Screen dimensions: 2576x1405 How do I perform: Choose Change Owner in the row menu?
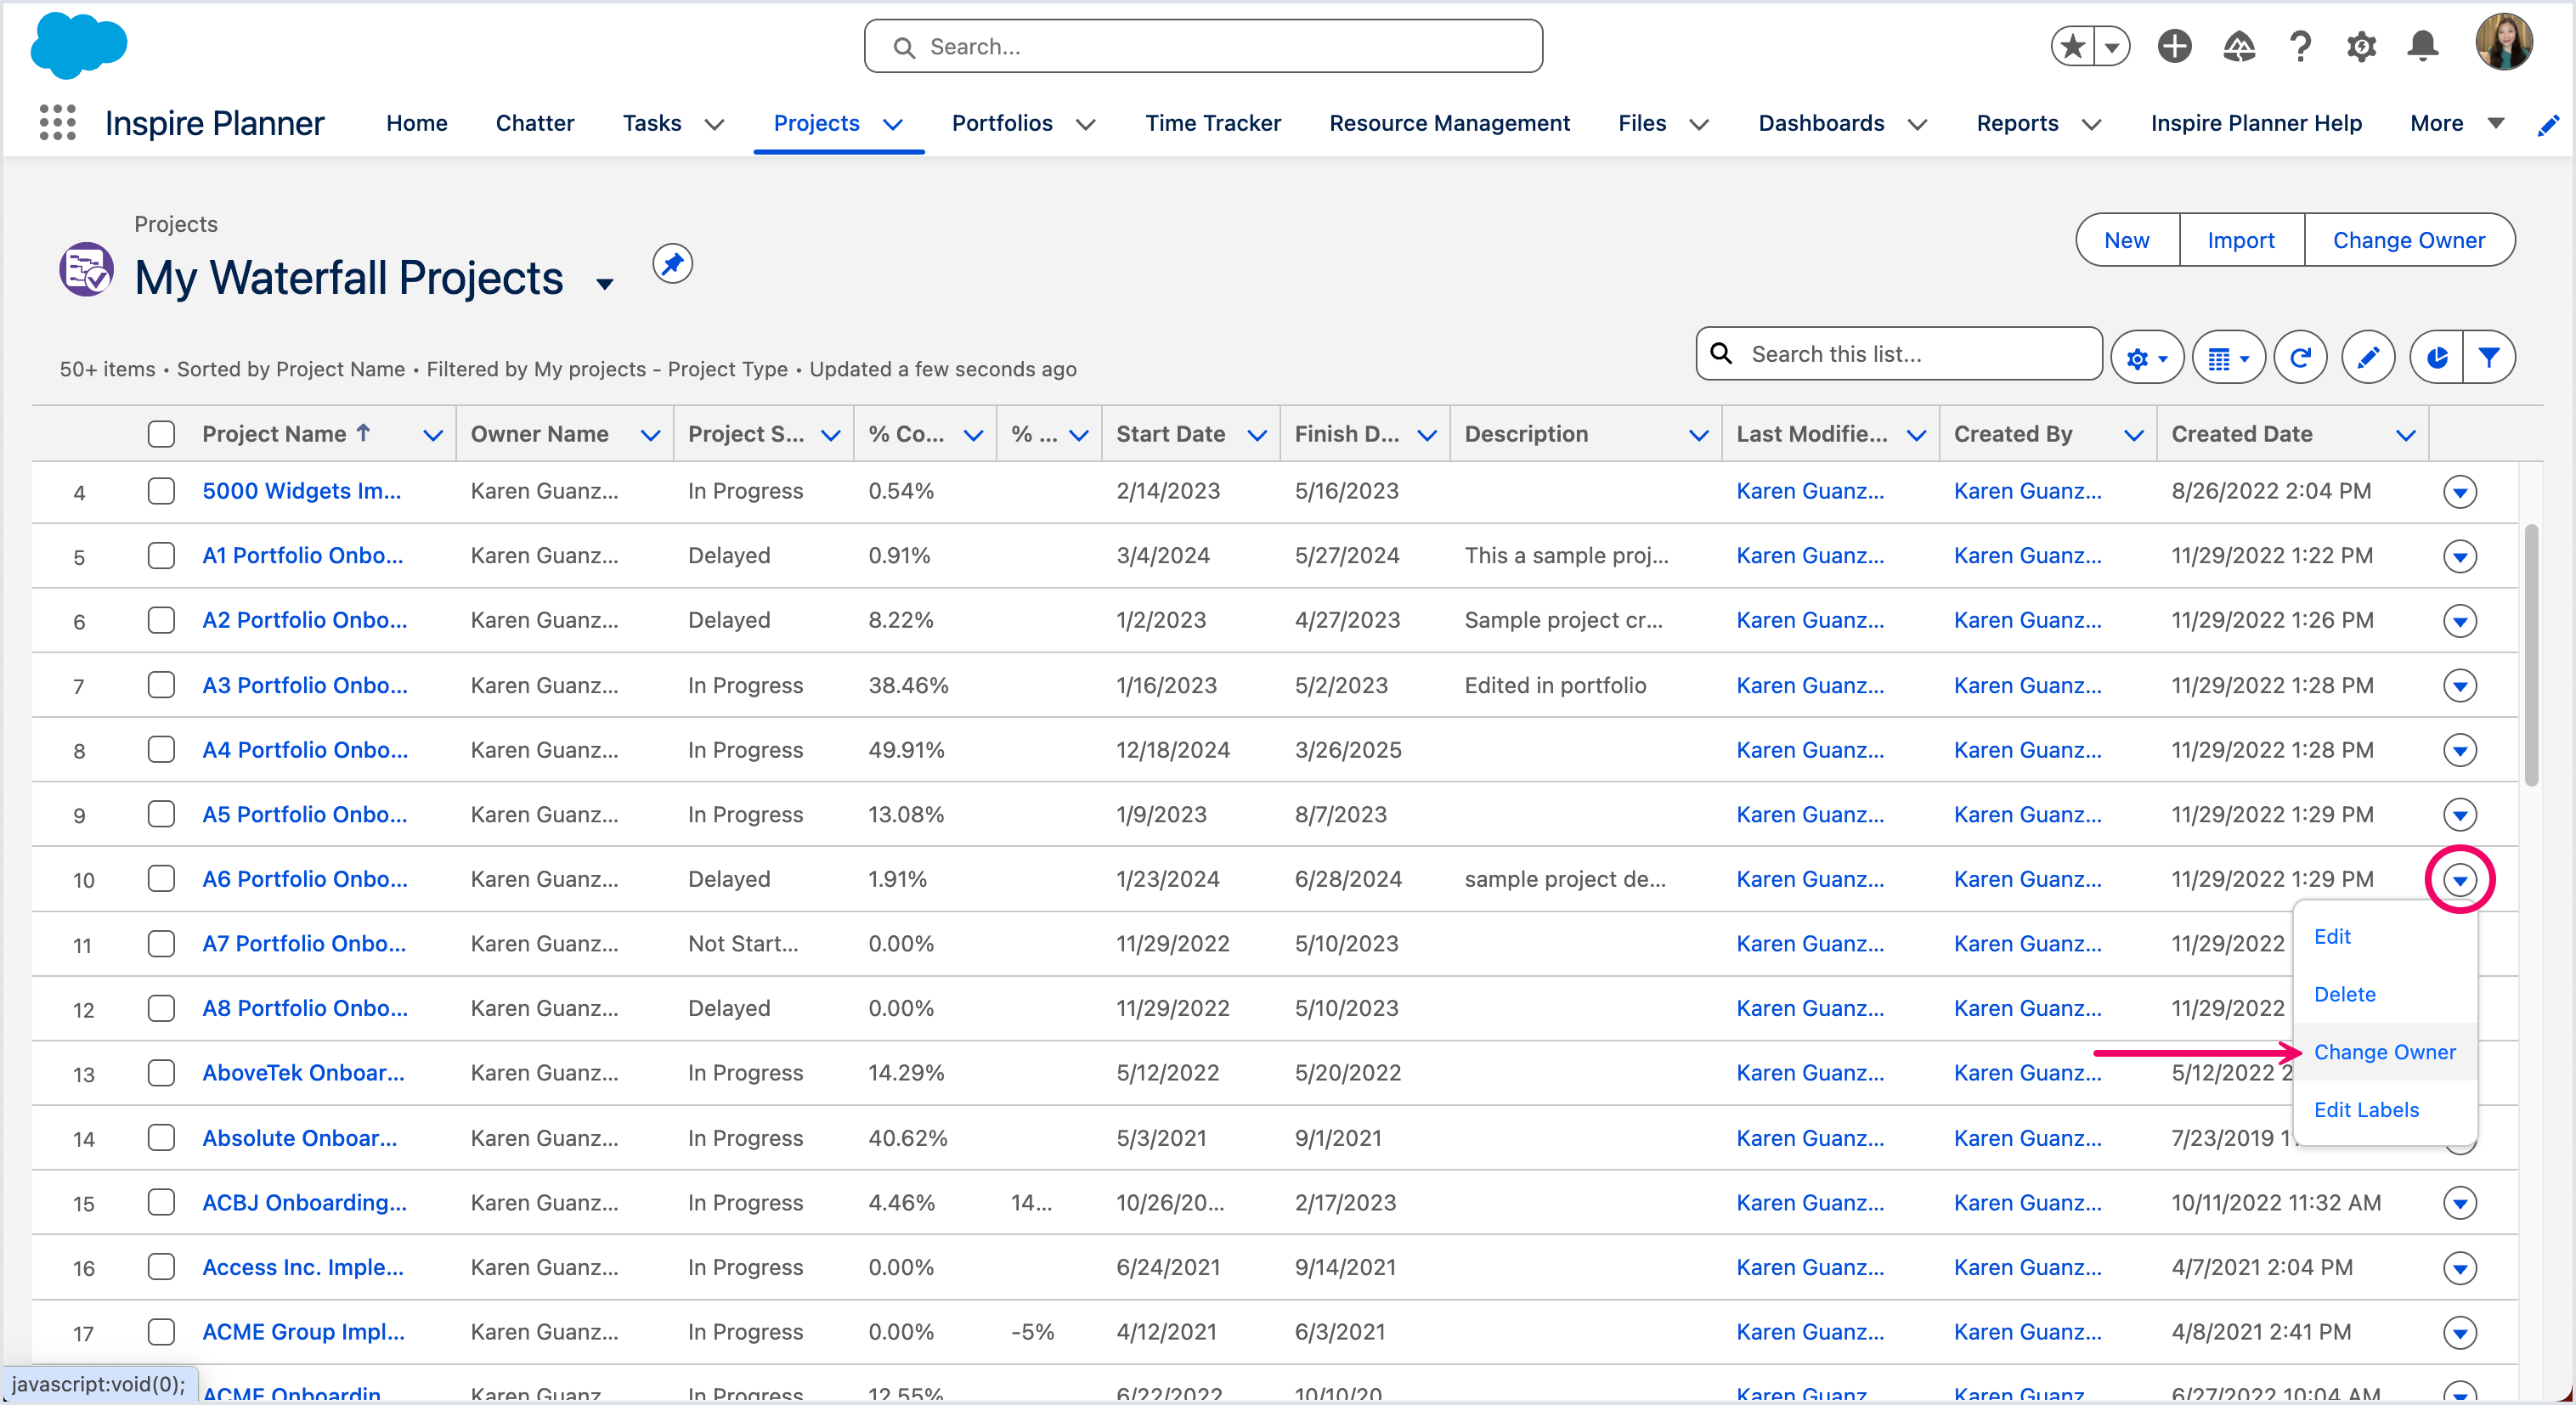click(2384, 1052)
